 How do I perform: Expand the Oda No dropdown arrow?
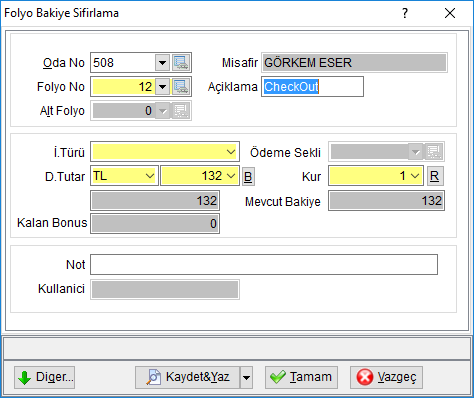pos(162,63)
